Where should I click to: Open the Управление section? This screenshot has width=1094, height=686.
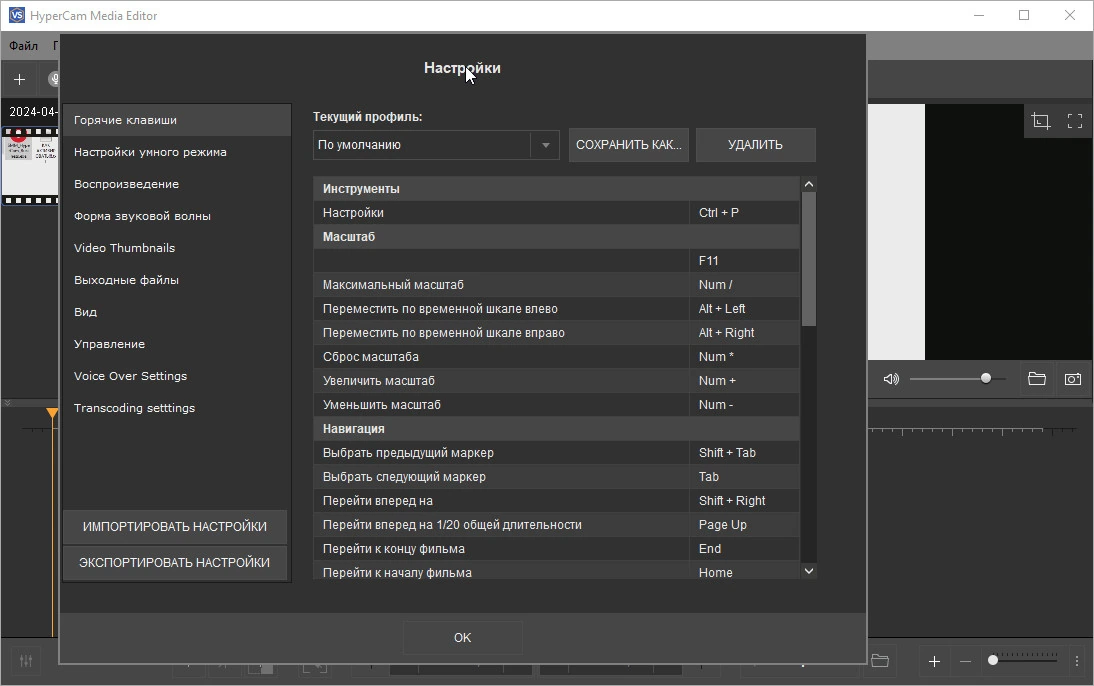(x=177, y=344)
